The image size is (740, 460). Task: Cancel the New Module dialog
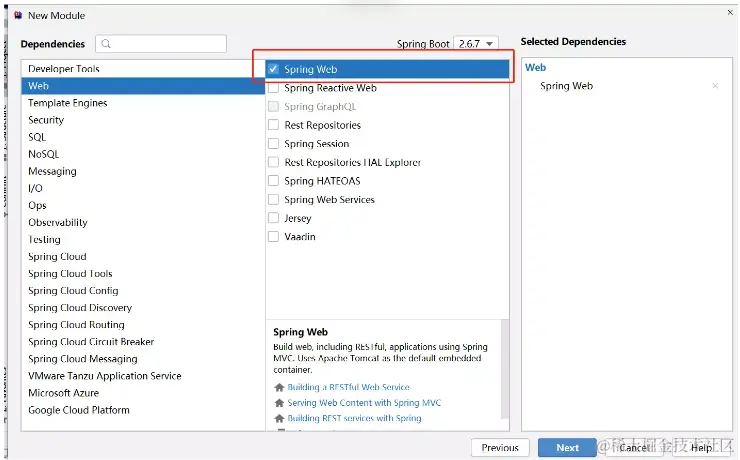tap(635, 447)
